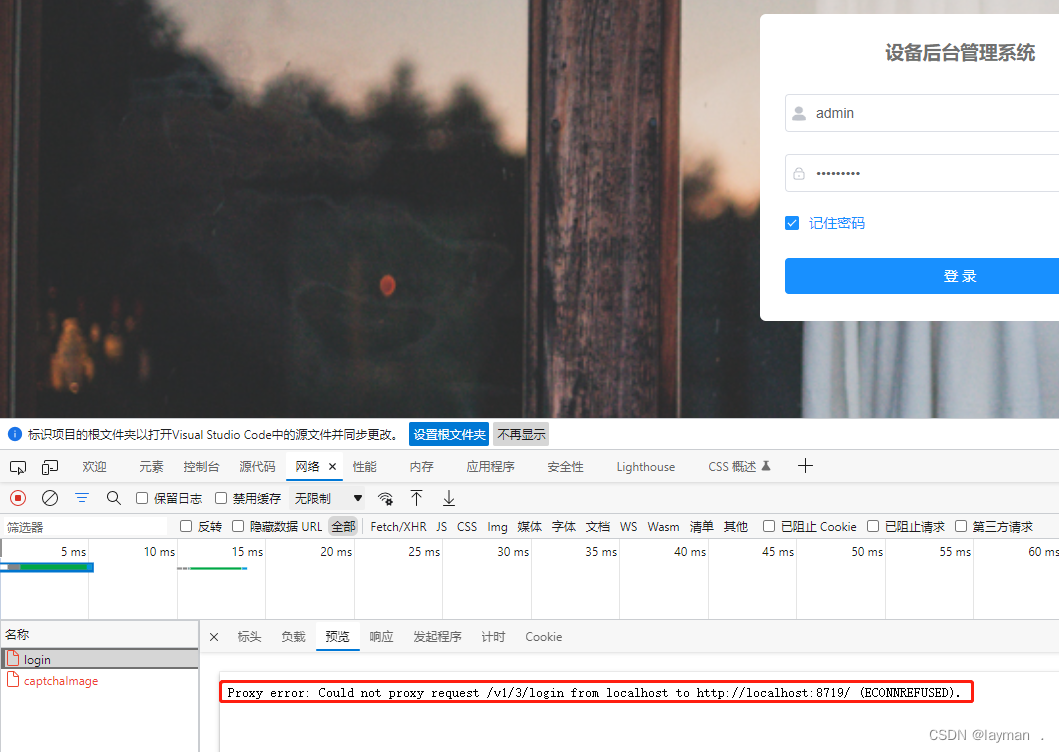Image resolution: width=1059 pixels, height=752 pixels.
Task: Click the 名称 column header
Action: pyautogui.click(x=100, y=634)
